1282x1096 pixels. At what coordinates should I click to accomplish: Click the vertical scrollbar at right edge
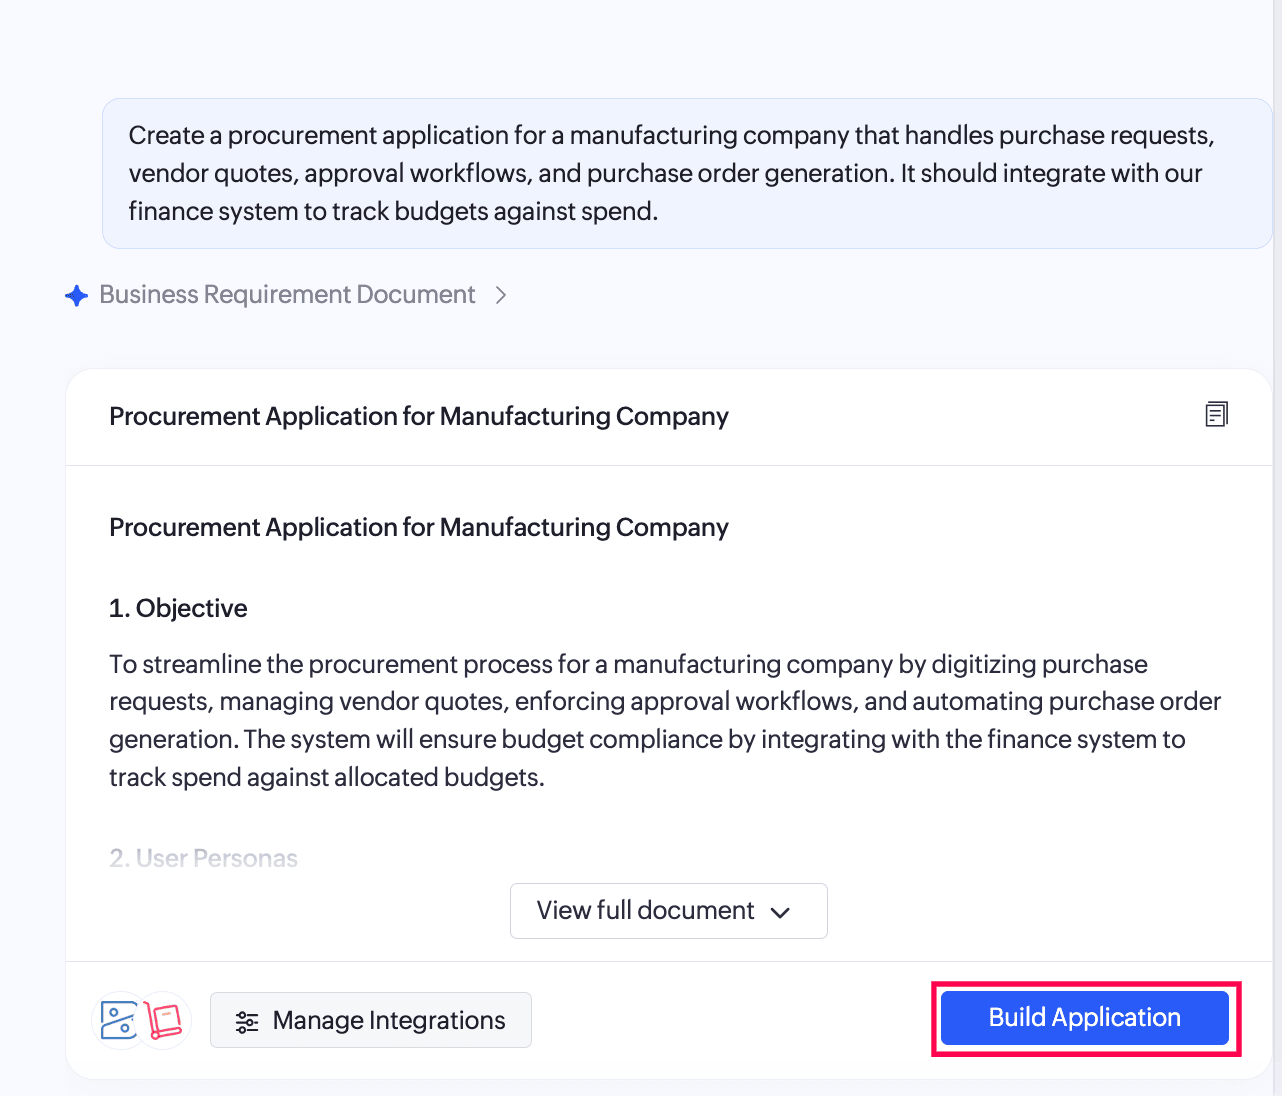(x=1277, y=548)
